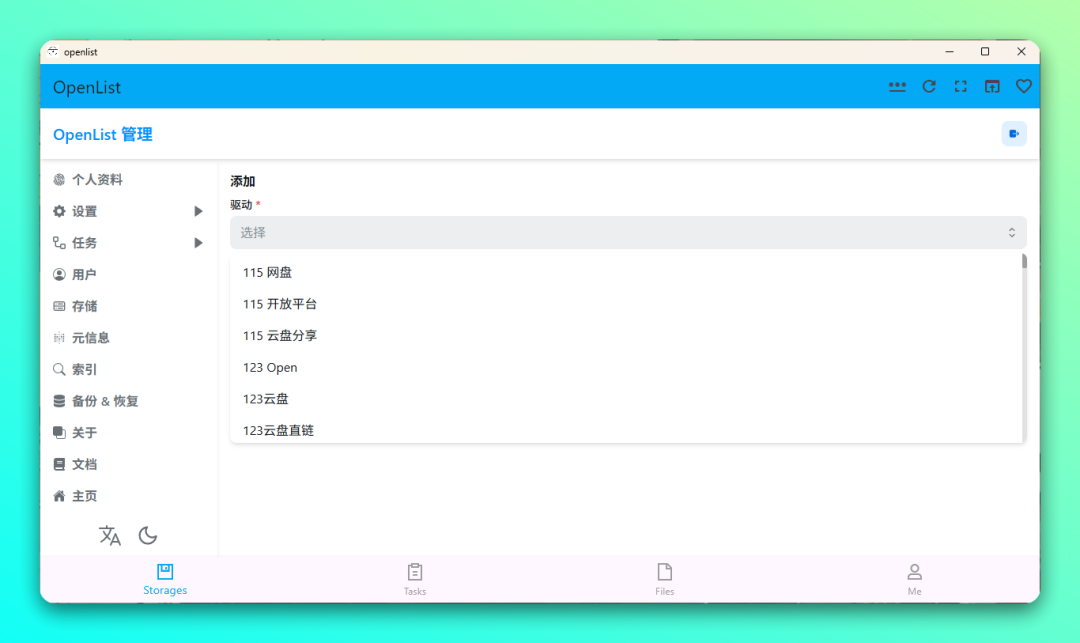1080x643 pixels.
Task: Click the refresh icon in the top bar
Action: pyautogui.click(x=929, y=87)
